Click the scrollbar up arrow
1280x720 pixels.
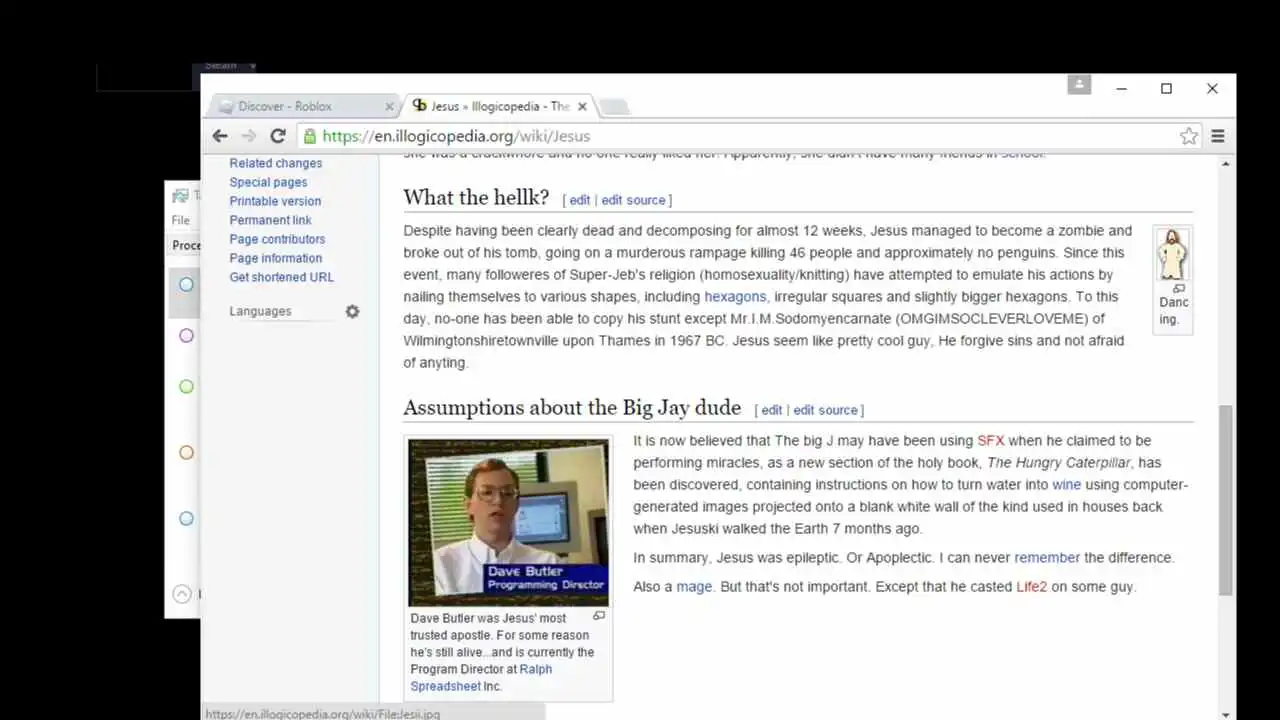tap(1225, 162)
